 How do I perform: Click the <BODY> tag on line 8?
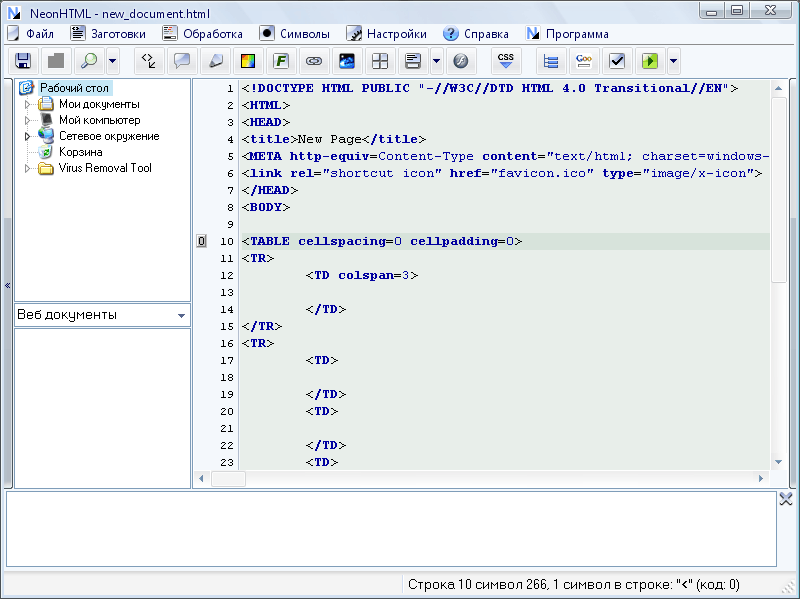[x=266, y=207]
